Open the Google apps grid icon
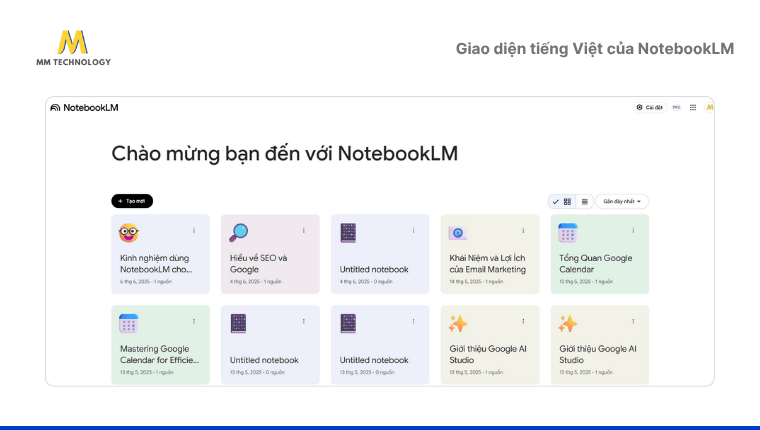The width and height of the screenshot is (760, 430). [x=693, y=107]
